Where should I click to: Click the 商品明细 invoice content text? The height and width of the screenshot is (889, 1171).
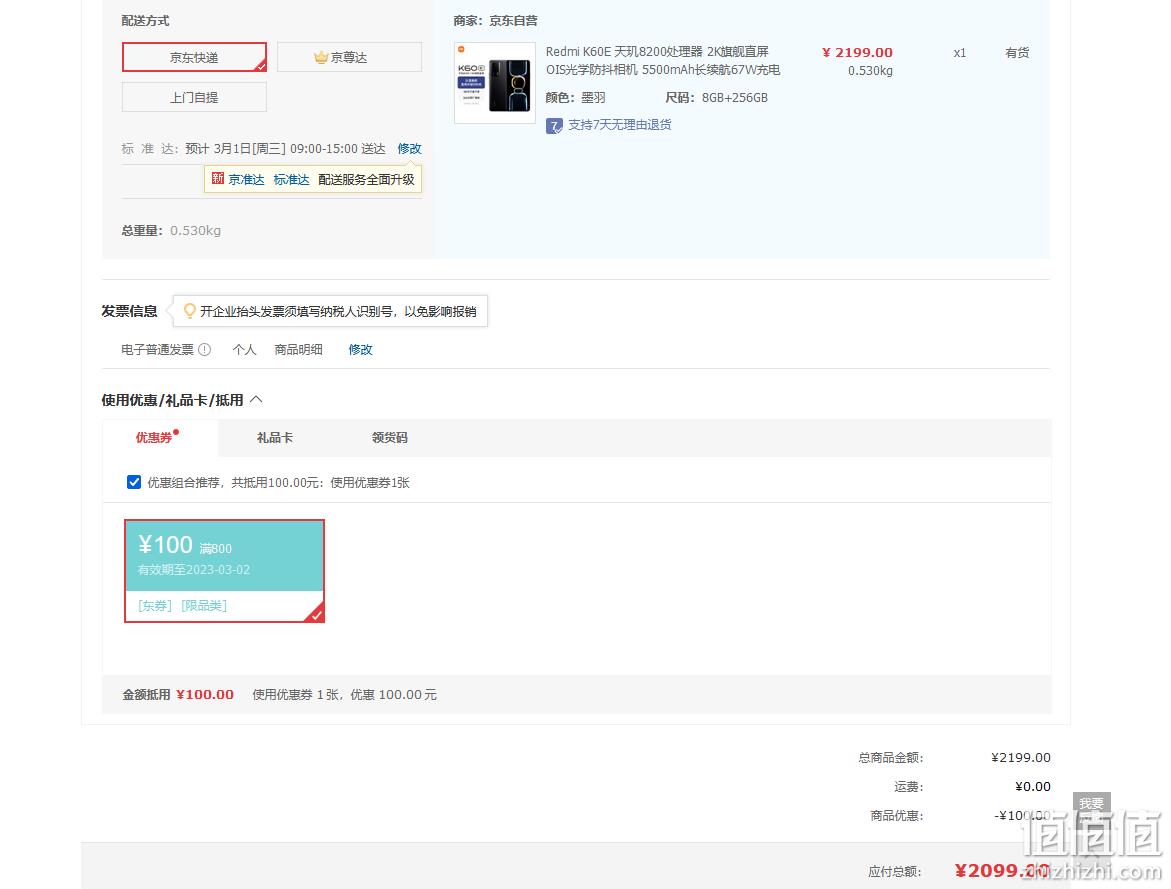(x=299, y=350)
